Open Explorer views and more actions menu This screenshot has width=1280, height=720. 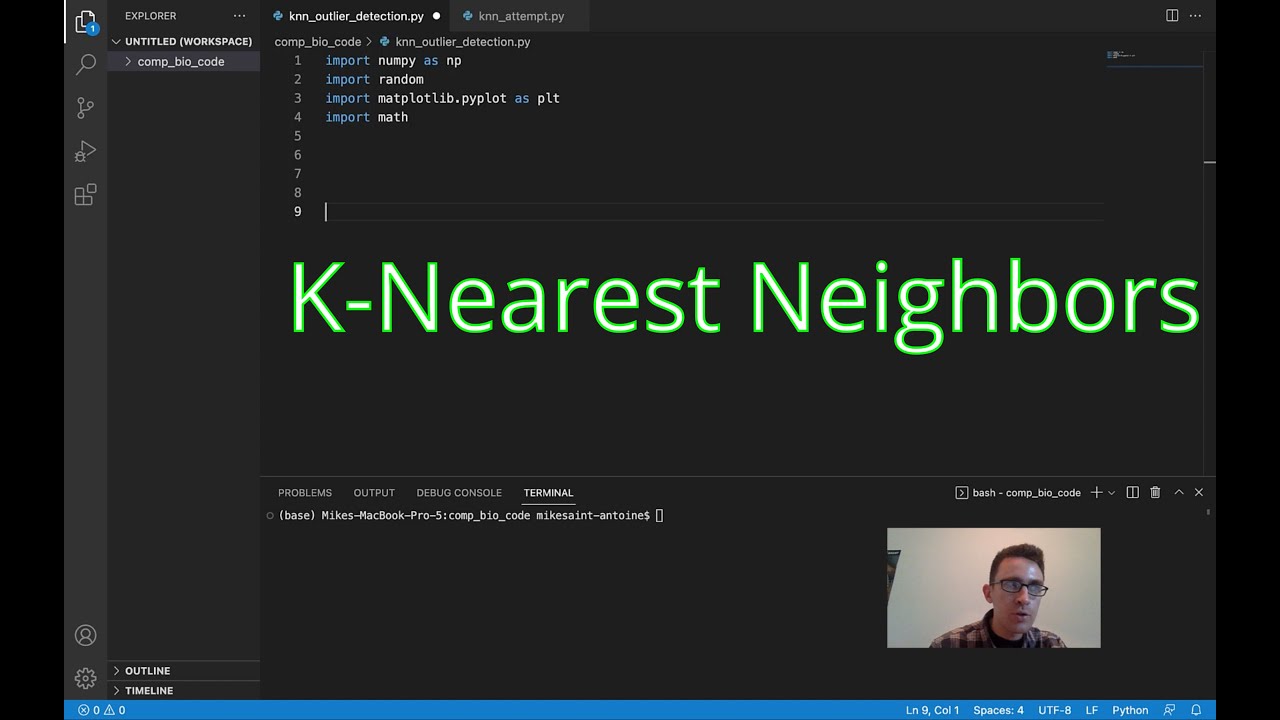[x=239, y=16]
